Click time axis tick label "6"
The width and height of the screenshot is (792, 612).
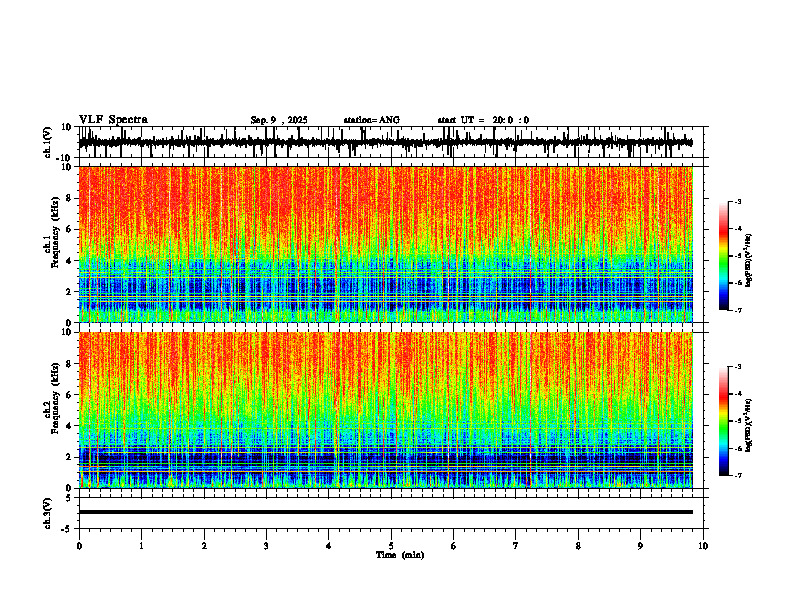click(454, 546)
